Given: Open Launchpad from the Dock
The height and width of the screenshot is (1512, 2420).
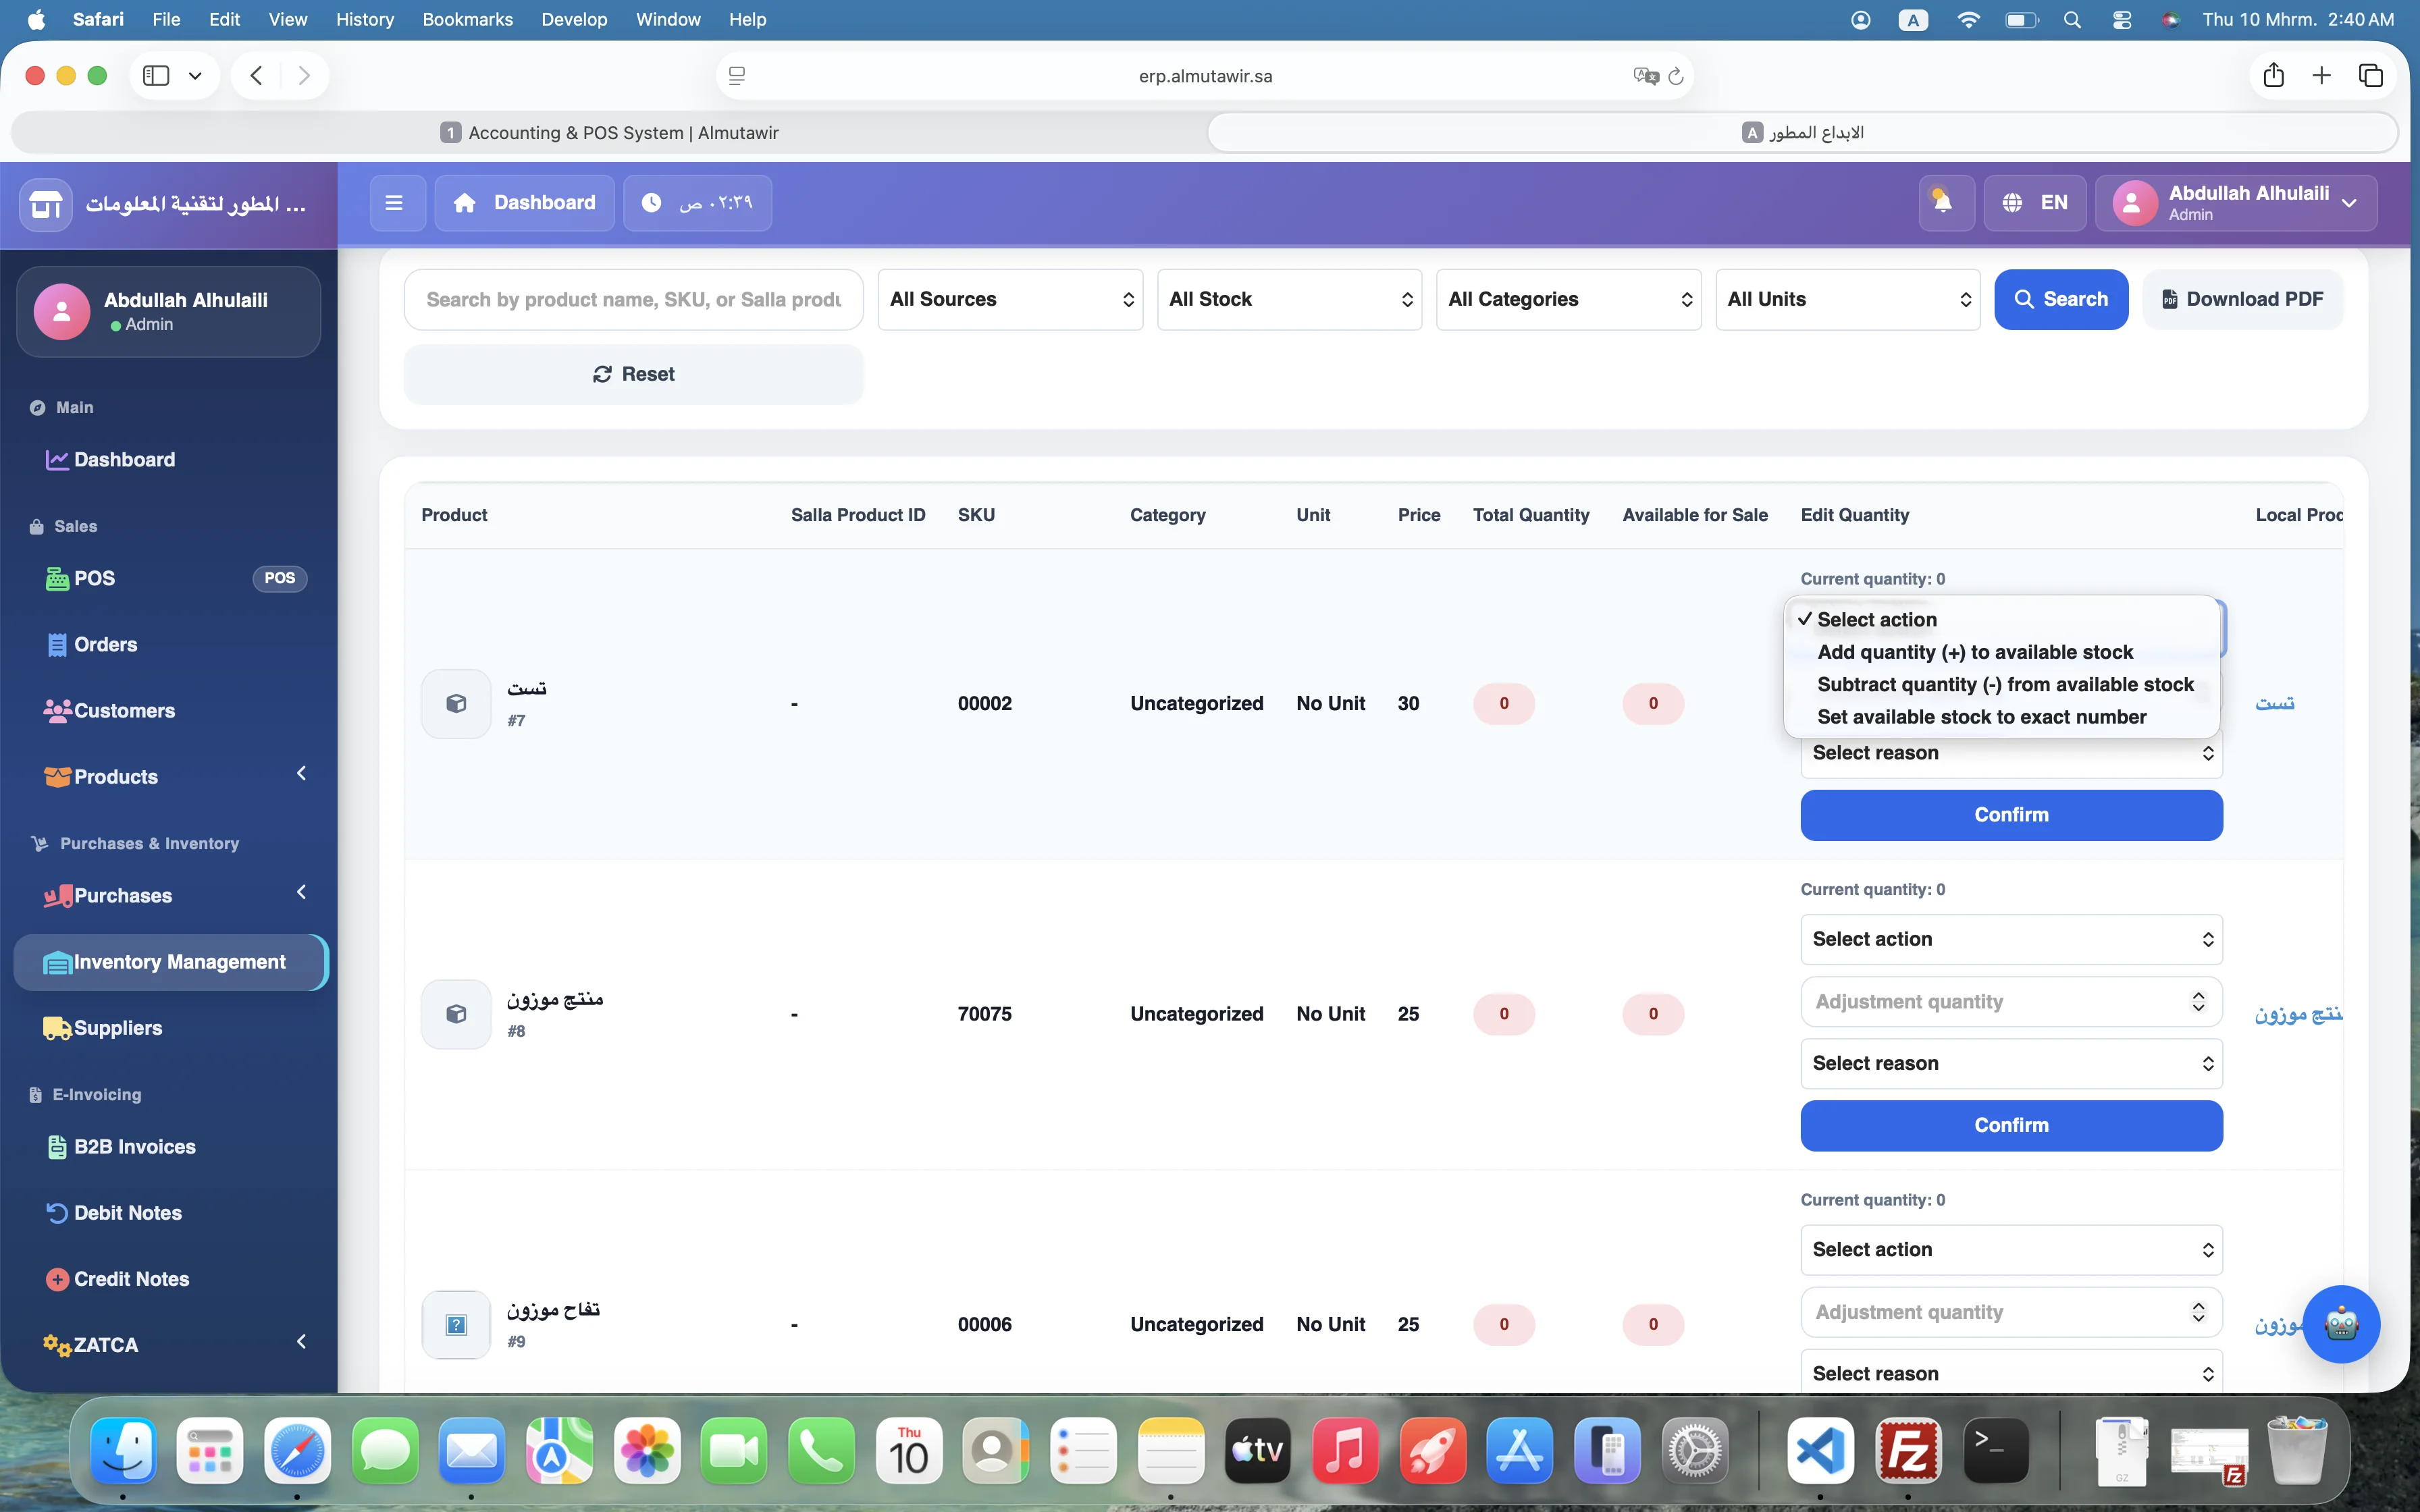Looking at the screenshot, I should tap(210, 1450).
